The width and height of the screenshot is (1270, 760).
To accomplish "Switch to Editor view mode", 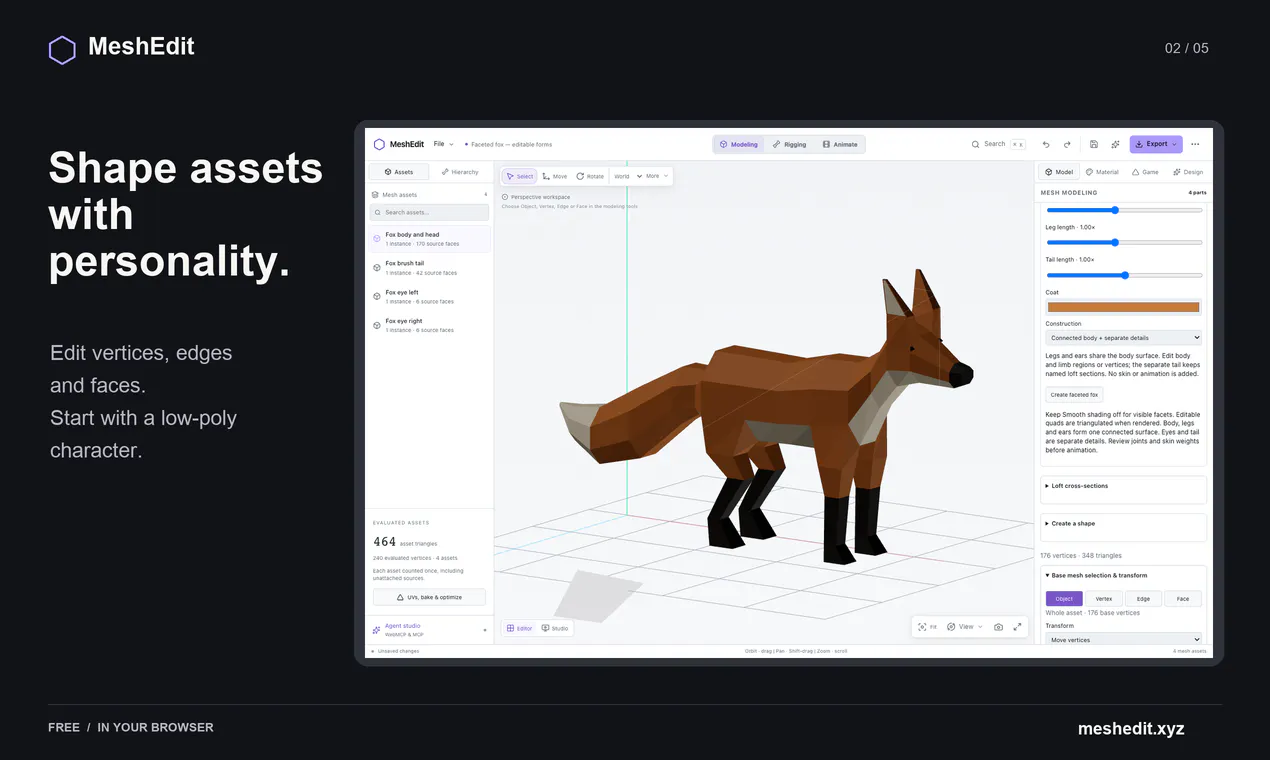I will coord(519,628).
